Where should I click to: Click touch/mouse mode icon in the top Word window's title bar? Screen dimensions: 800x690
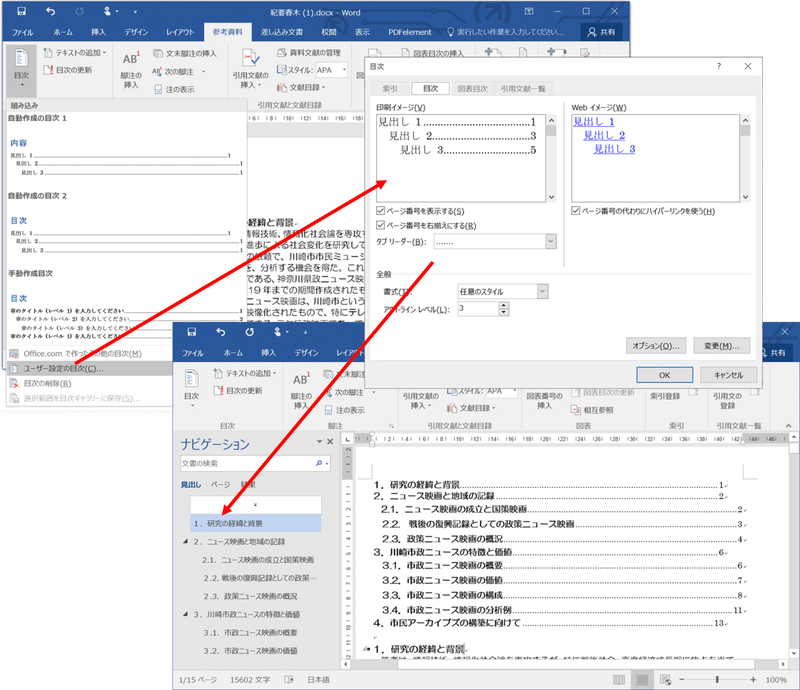[107, 11]
